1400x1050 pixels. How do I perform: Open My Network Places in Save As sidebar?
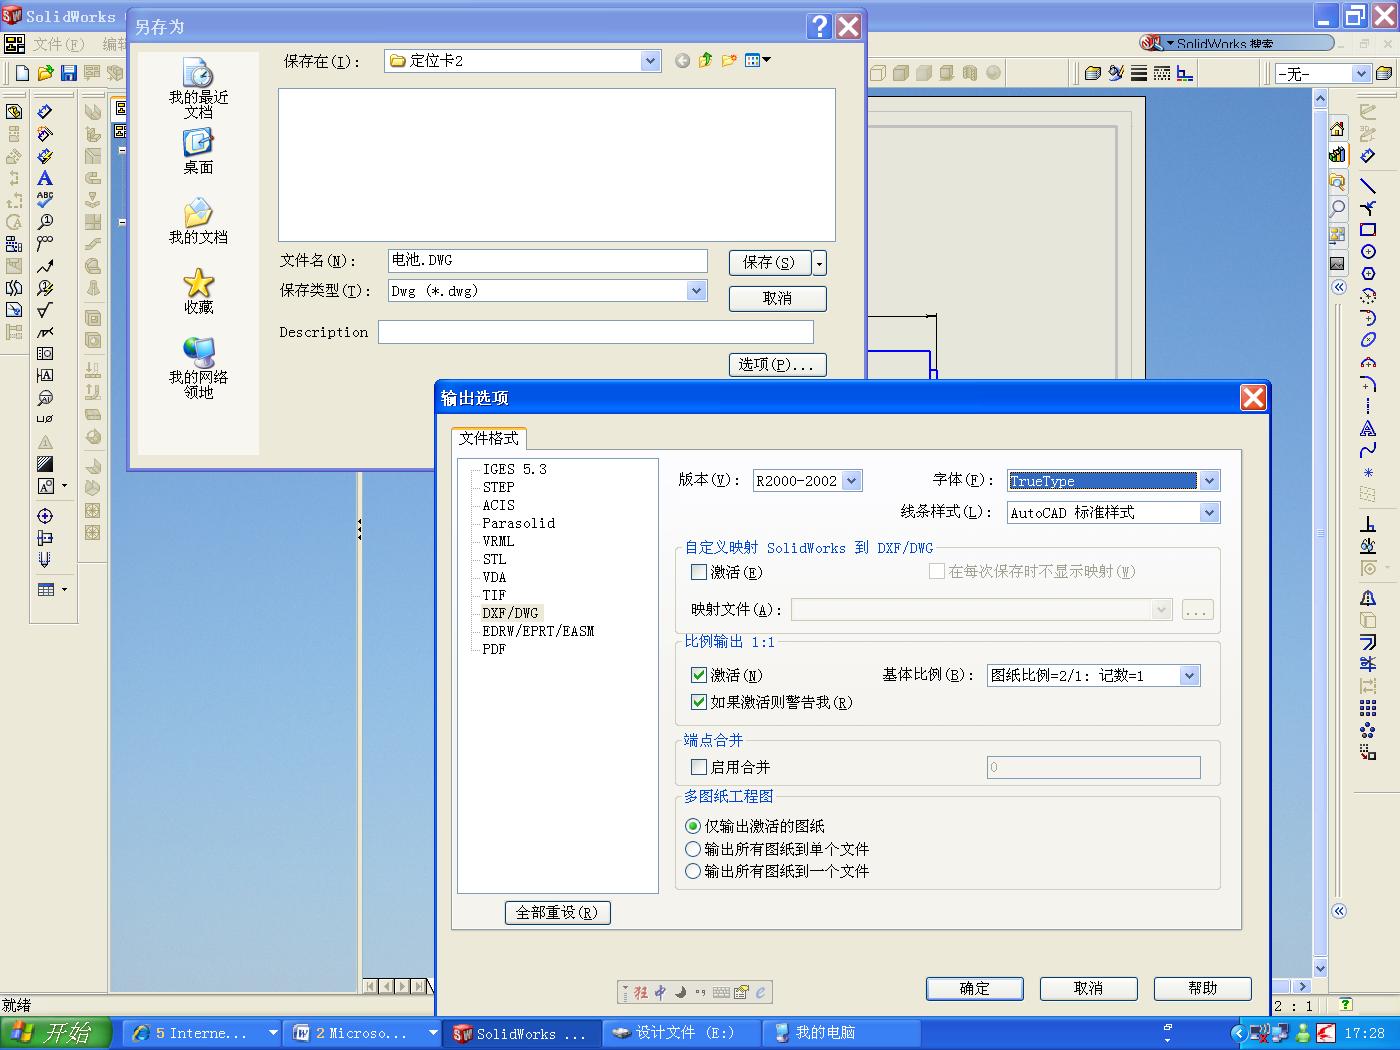coord(198,368)
